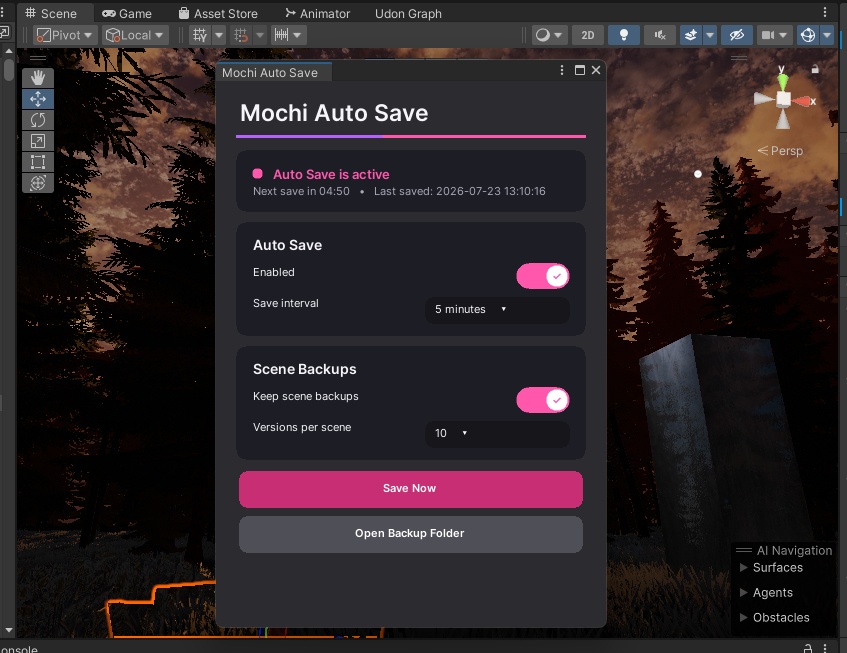The height and width of the screenshot is (653, 847).
Task: Toggle grid snapping icon
Action: (x=241, y=35)
